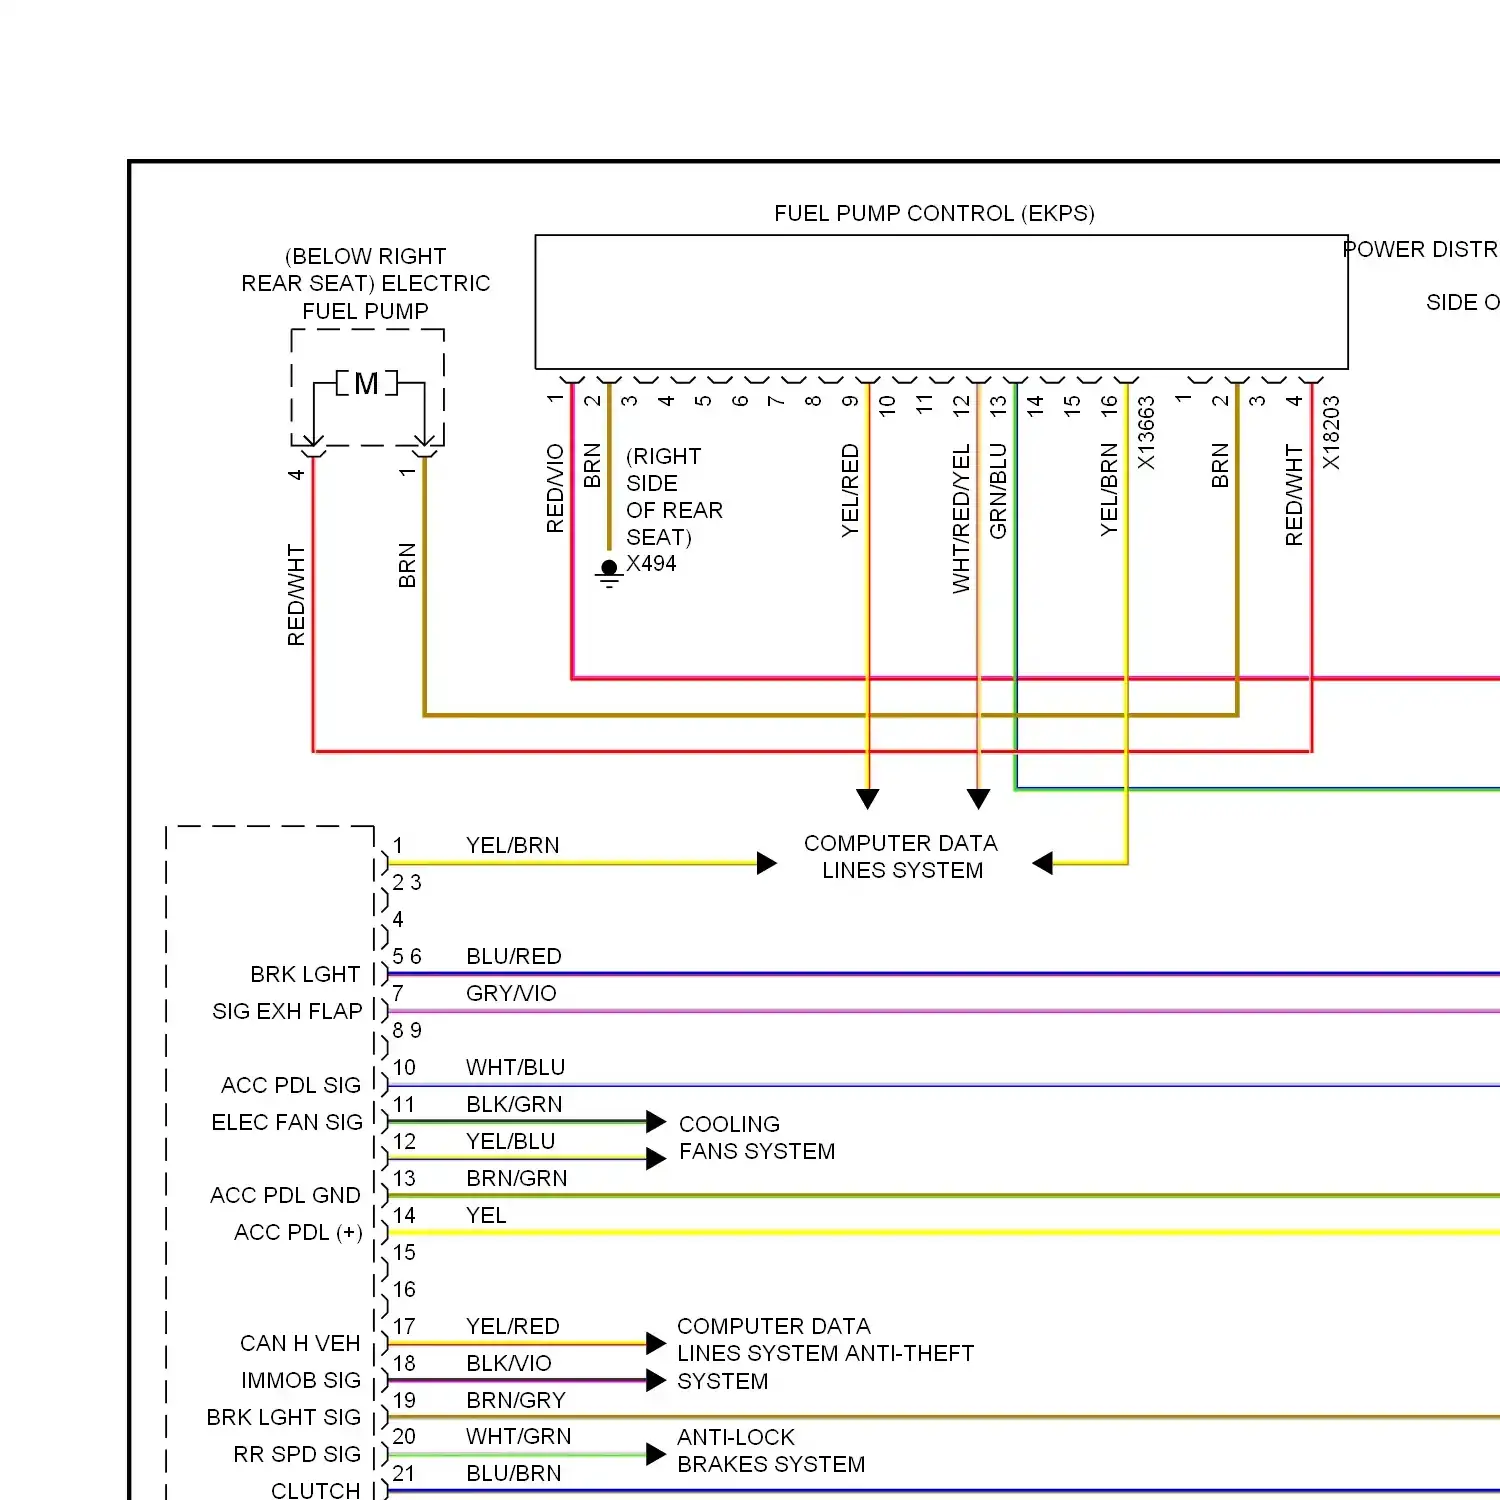Click the motor "M" symbol in fuel pump
Screen dimensions: 1500x1500
(366, 383)
